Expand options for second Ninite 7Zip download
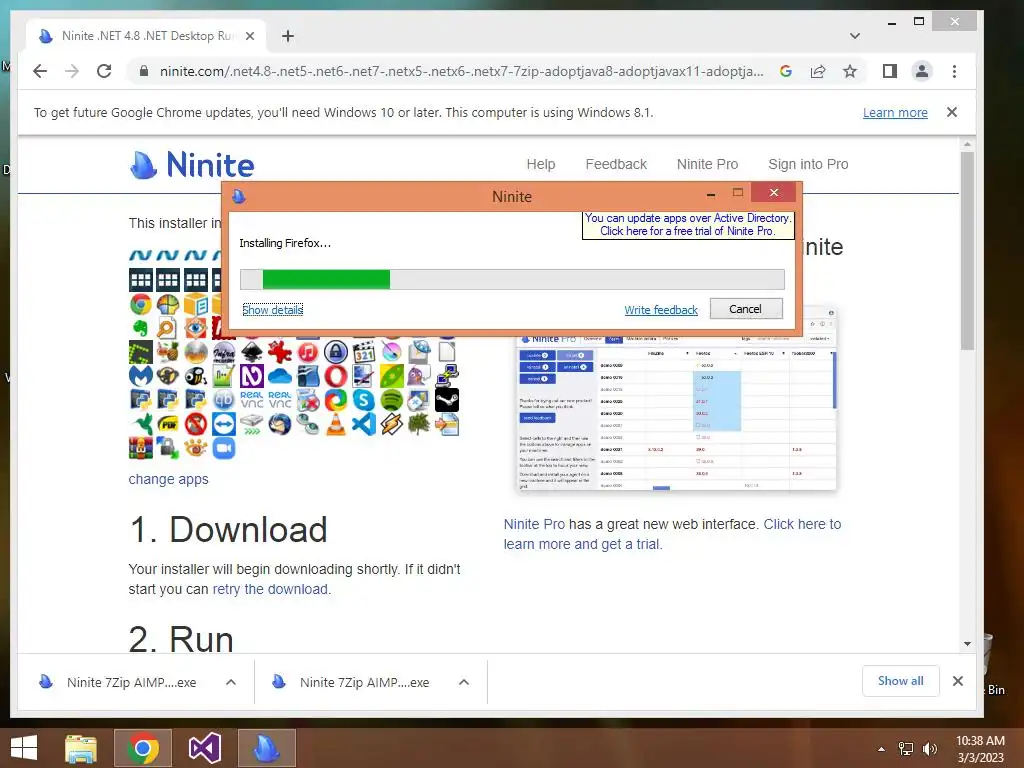 point(464,682)
